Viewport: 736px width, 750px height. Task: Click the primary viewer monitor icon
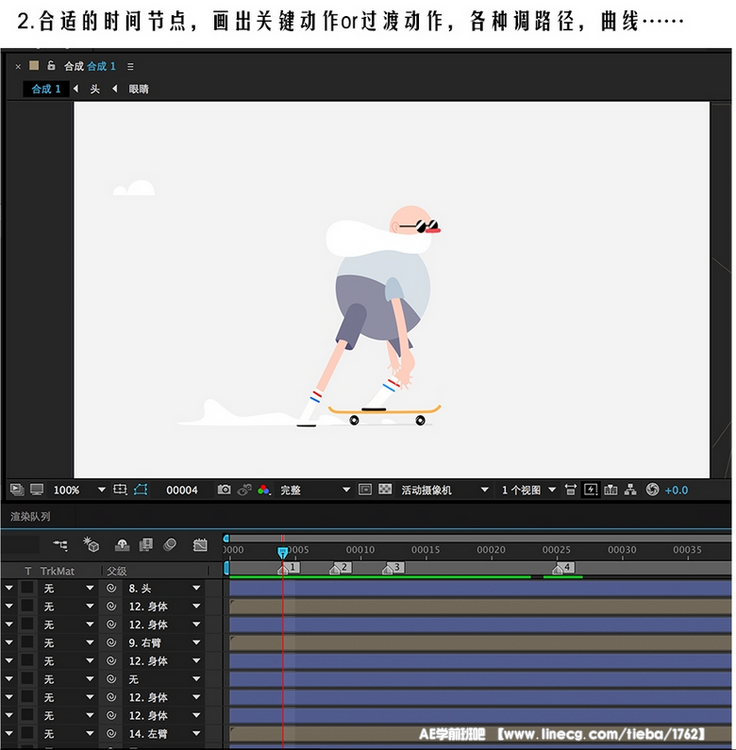click(x=37, y=489)
